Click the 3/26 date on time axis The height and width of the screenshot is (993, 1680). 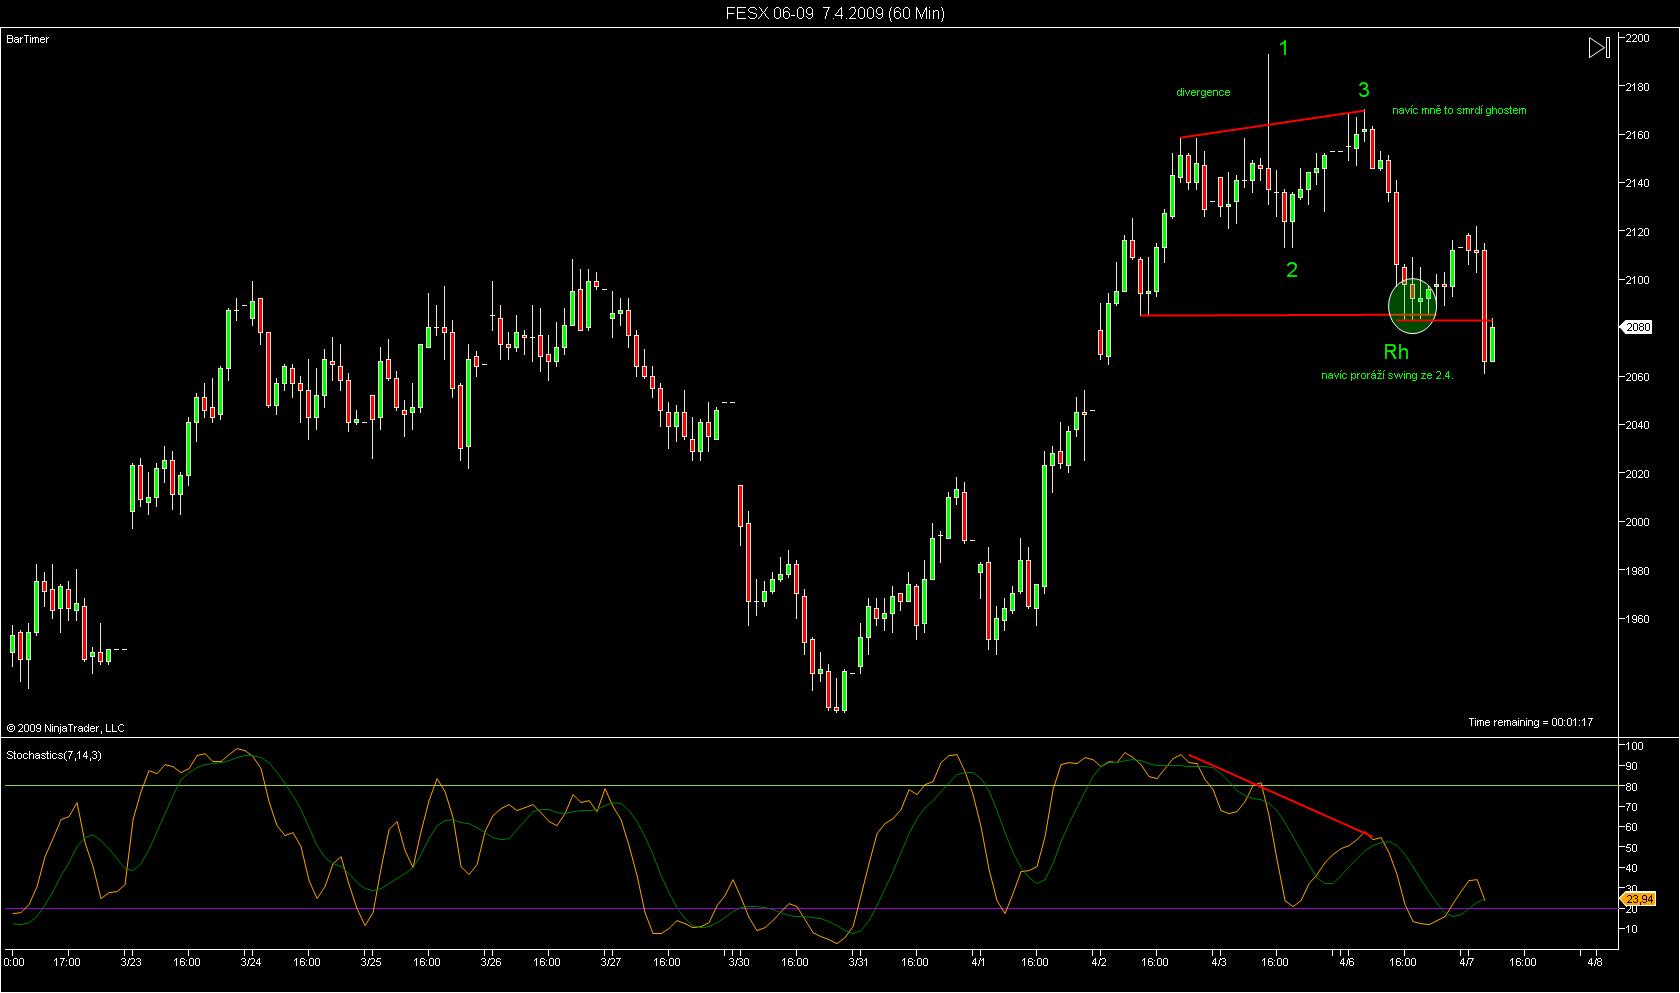point(490,963)
